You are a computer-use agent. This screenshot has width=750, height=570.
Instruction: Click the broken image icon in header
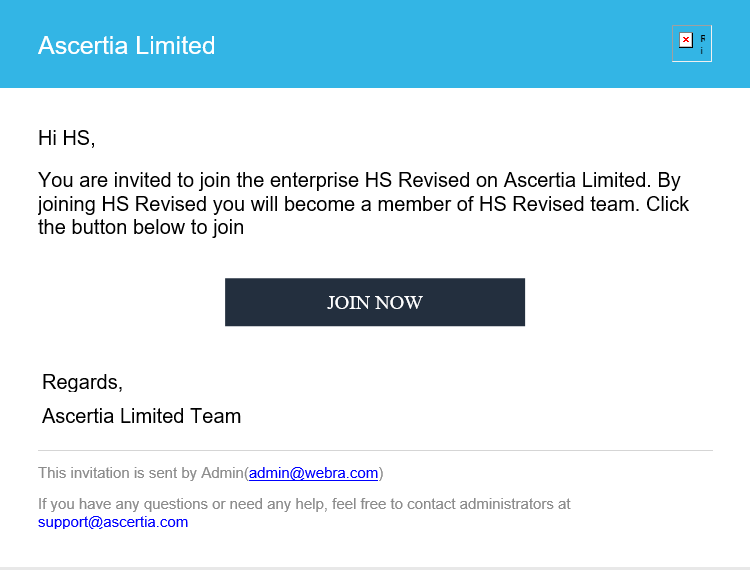[692, 44]
